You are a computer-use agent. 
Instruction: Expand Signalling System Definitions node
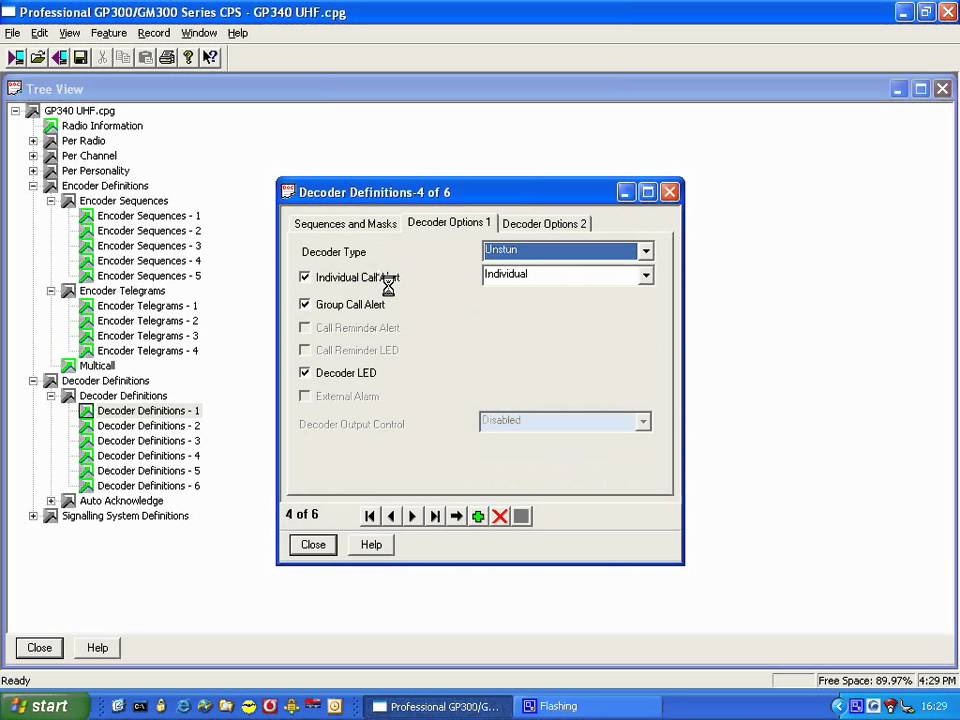pyautogui.click(x=33, y=516)
